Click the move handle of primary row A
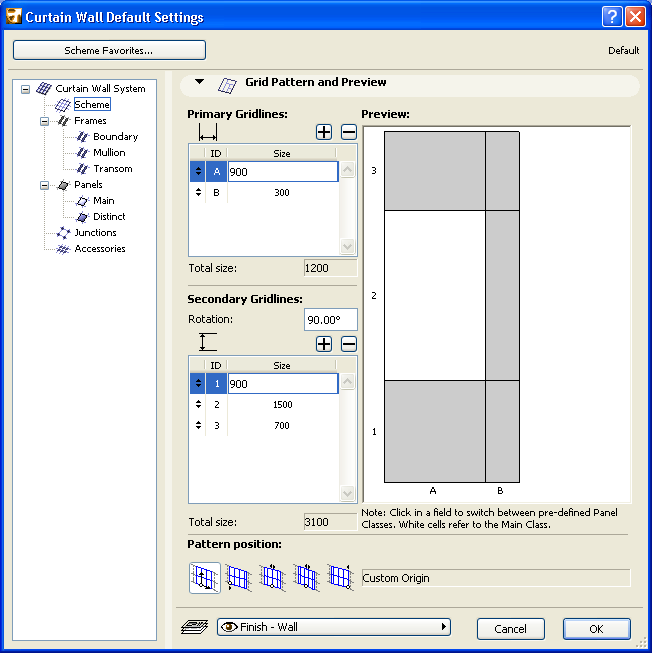This screenshot has width=652, height=653. point(198,172)
